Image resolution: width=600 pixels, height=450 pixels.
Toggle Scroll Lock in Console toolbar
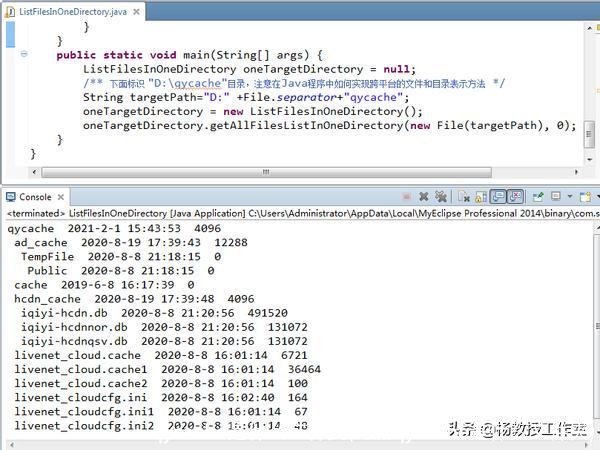(479, 197)
